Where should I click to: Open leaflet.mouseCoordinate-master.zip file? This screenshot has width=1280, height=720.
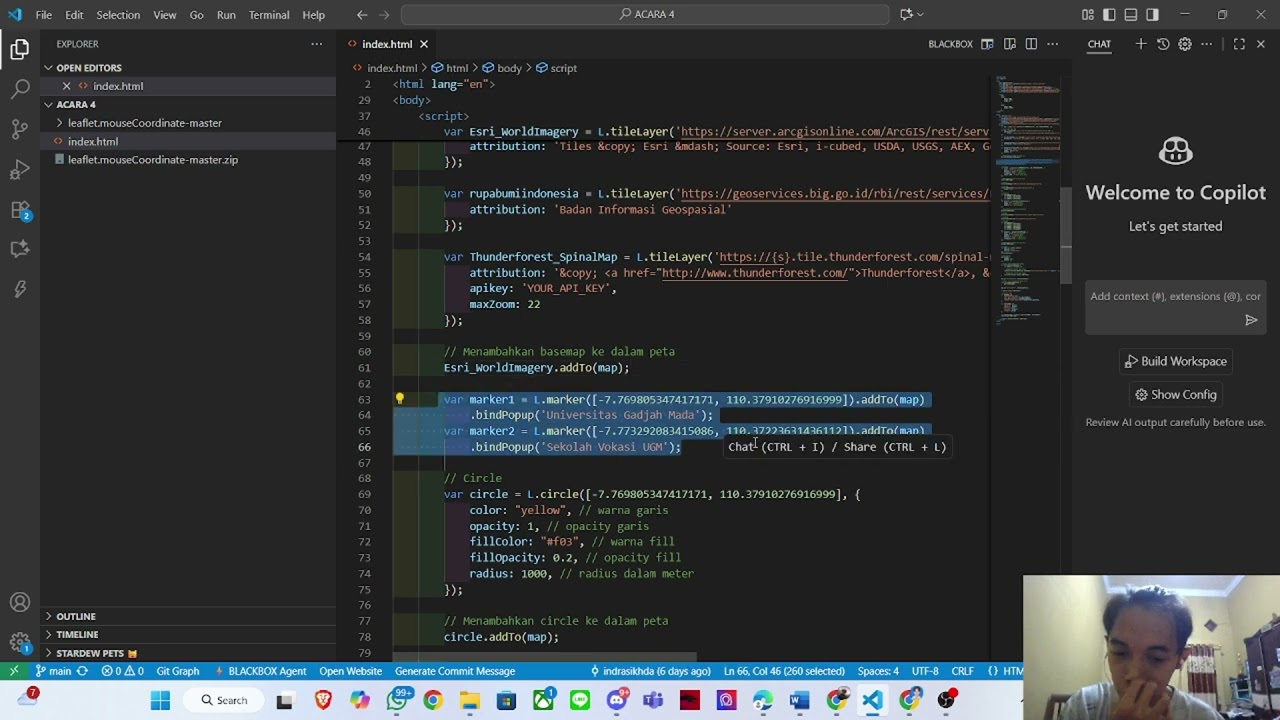click(152, 160)
